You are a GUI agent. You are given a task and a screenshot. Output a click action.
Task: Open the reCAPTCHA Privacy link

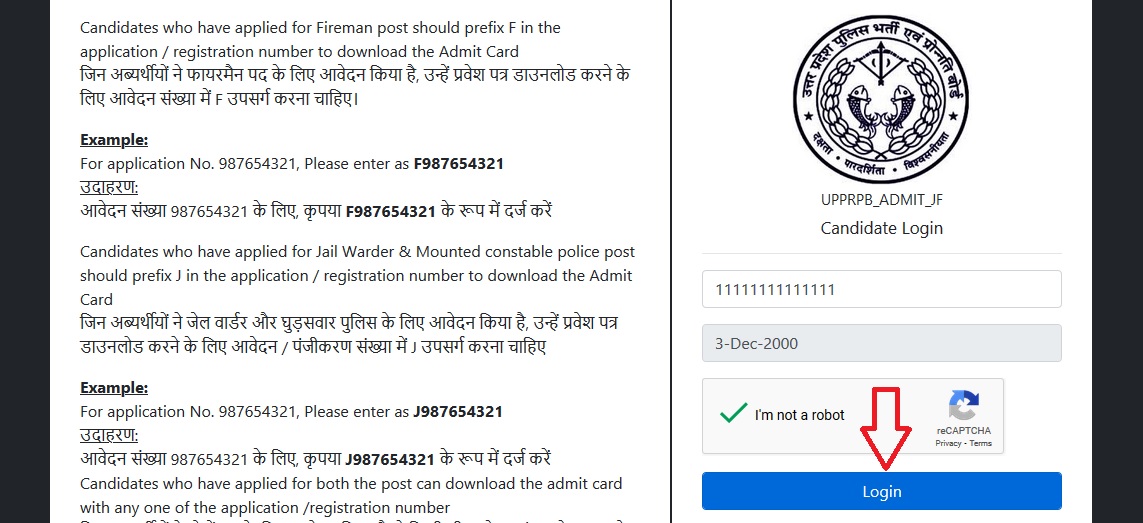tap(948, 443)
